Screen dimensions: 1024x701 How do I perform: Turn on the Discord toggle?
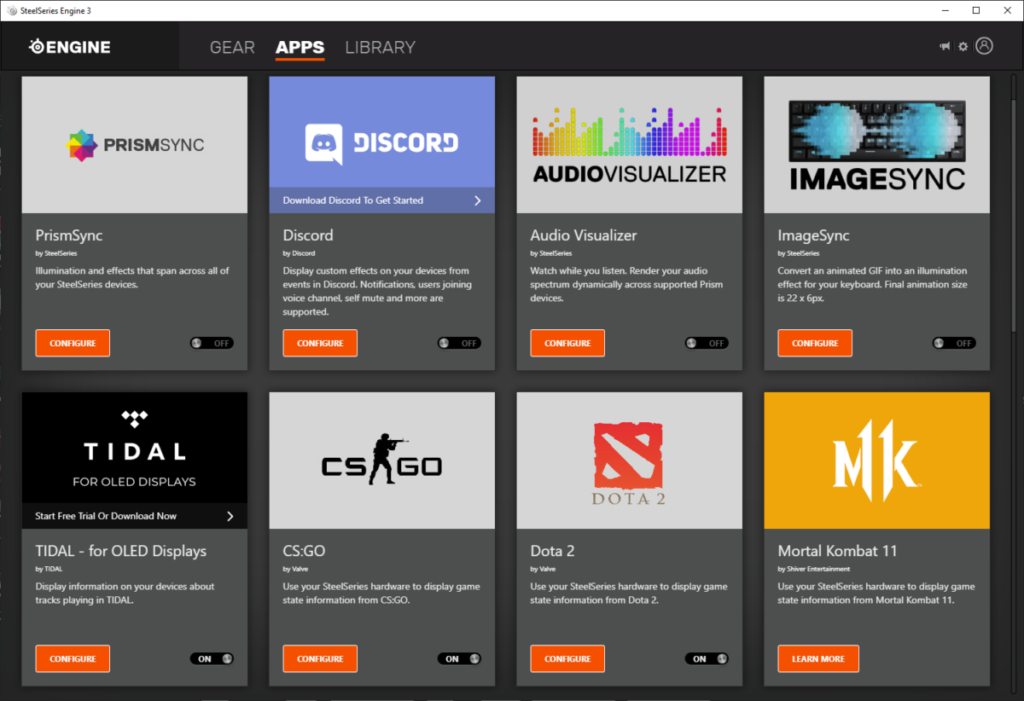(459, 343)
